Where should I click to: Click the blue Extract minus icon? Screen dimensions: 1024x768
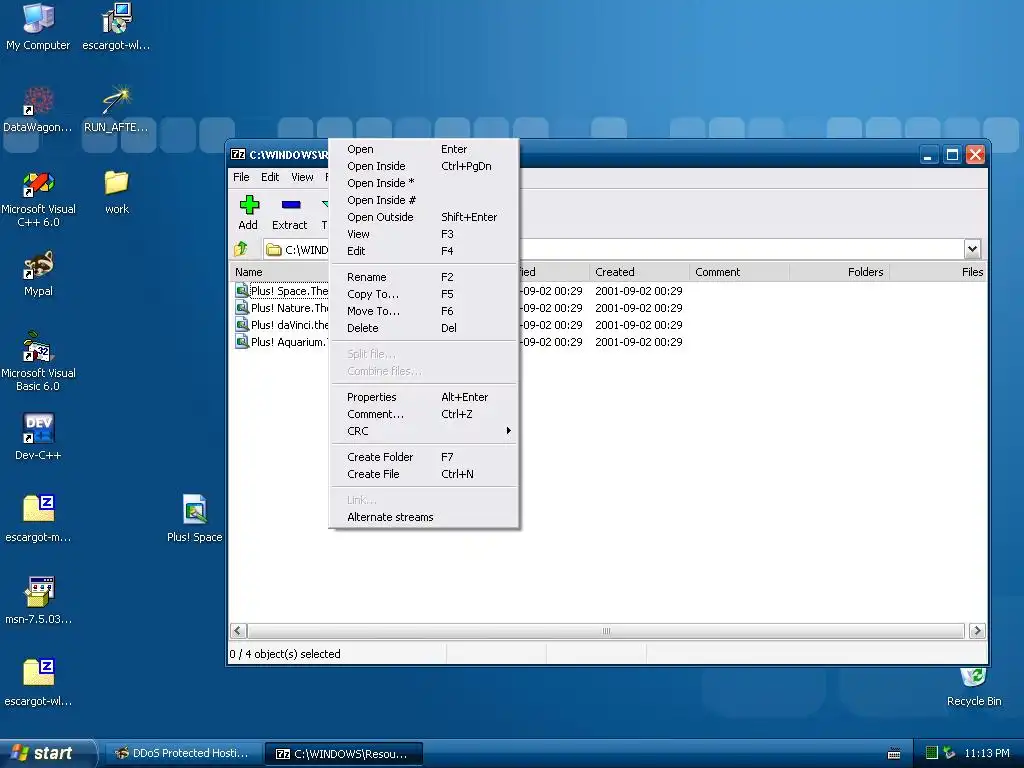pyautogui.click(x=291, y=204)
